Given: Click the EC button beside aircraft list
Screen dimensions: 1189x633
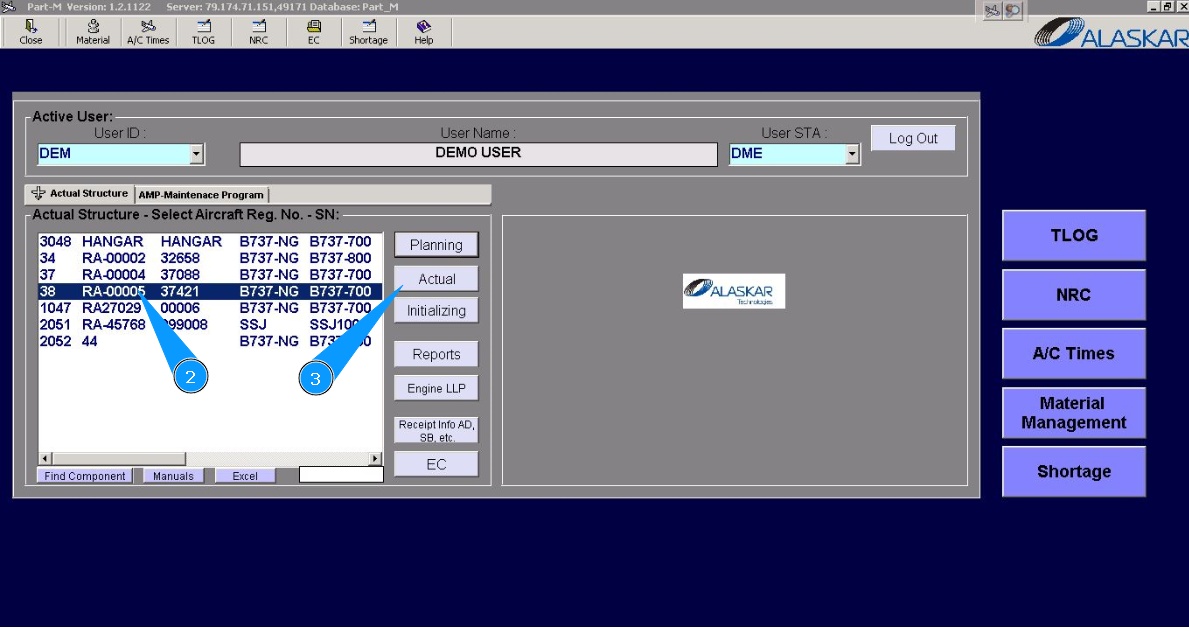Looking at the screenshot, I should coord(436,465).
